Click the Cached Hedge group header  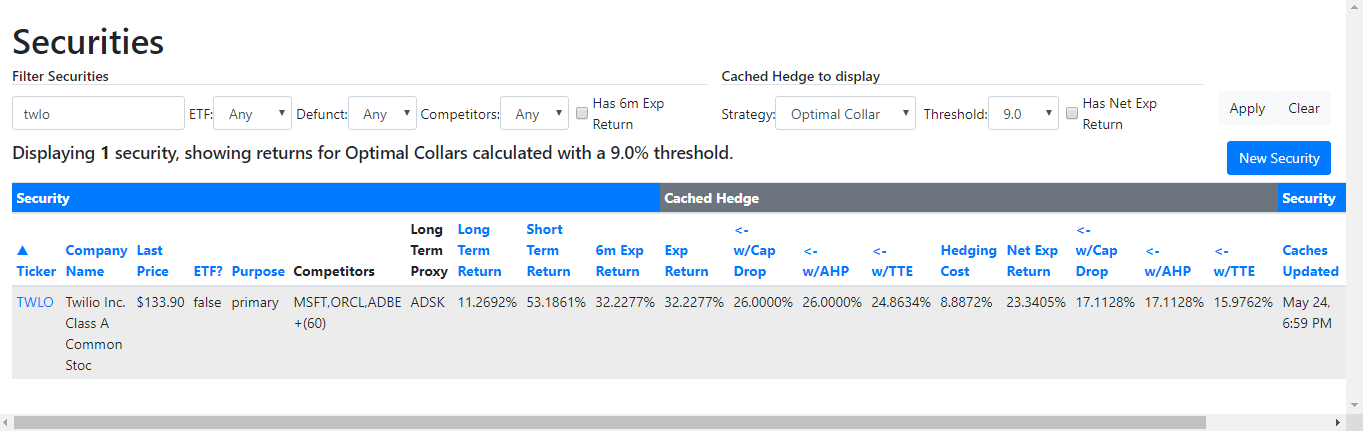click(x=969, y=198)
